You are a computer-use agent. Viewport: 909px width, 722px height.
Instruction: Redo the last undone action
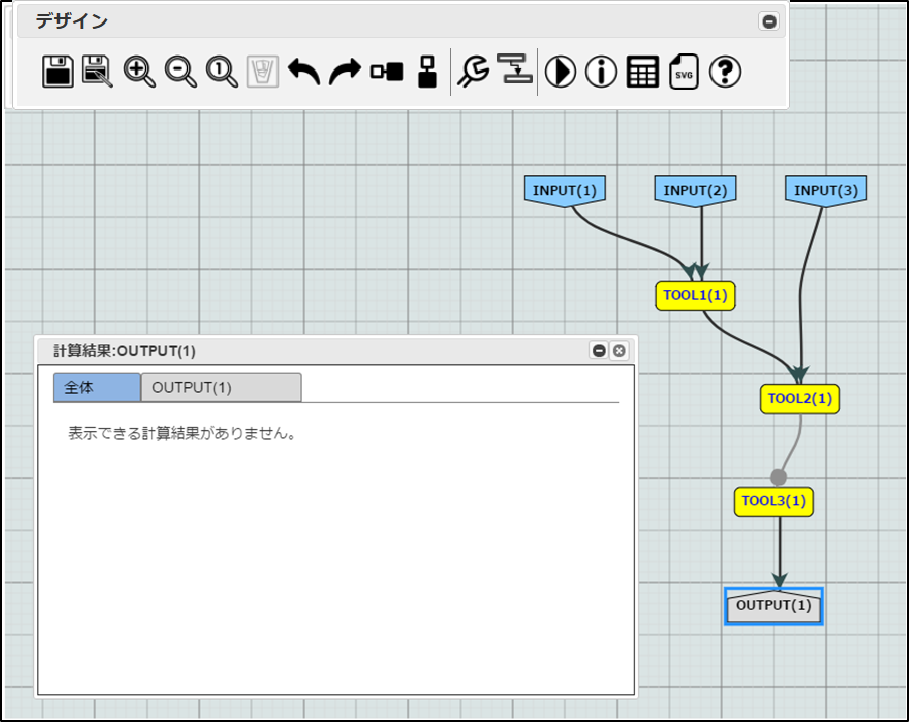[345, 72]
